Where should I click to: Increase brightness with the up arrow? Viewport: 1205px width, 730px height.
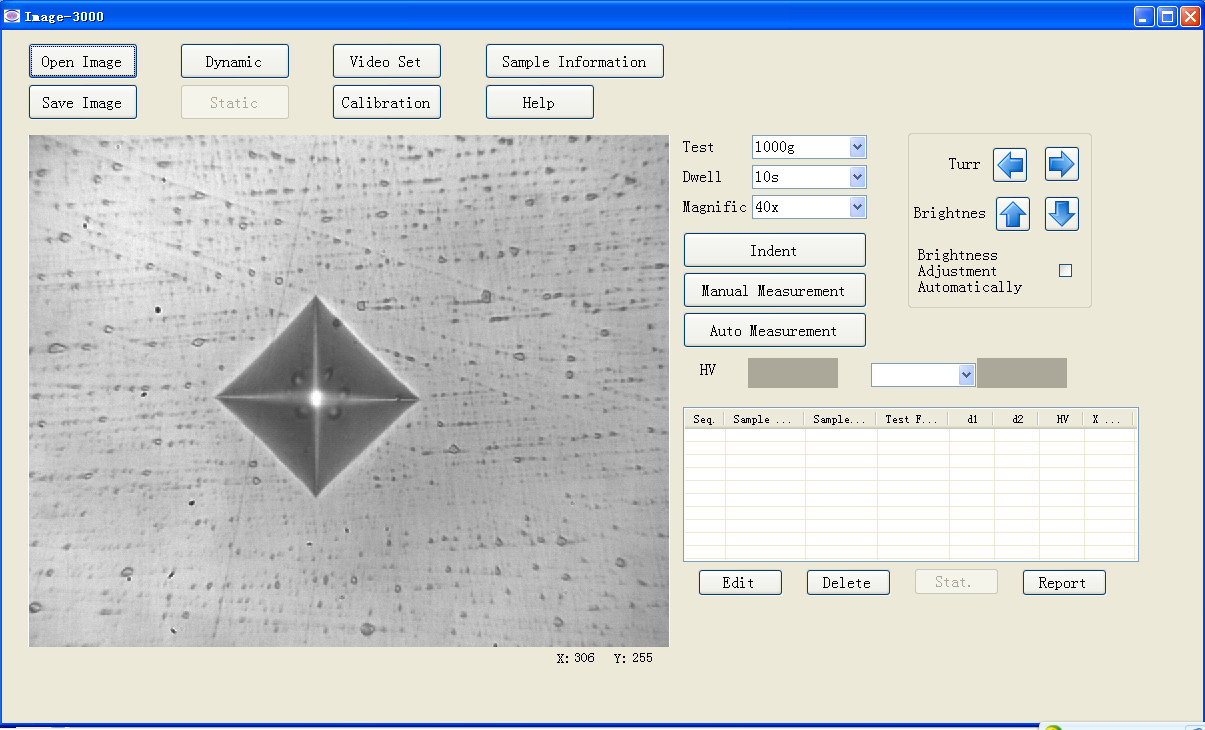click(x=1013, y=214)
